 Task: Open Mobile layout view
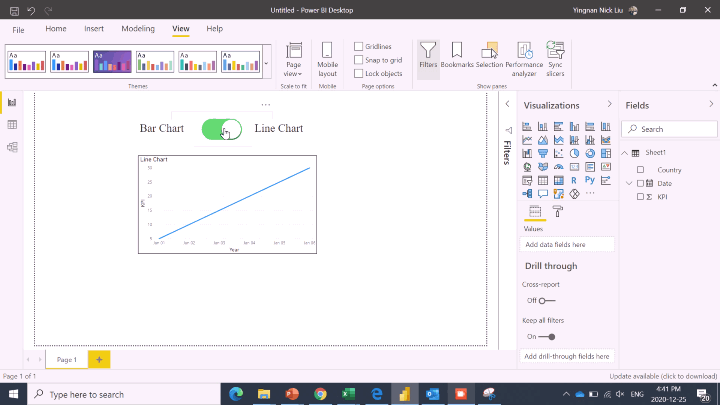[x=327, y=59]
